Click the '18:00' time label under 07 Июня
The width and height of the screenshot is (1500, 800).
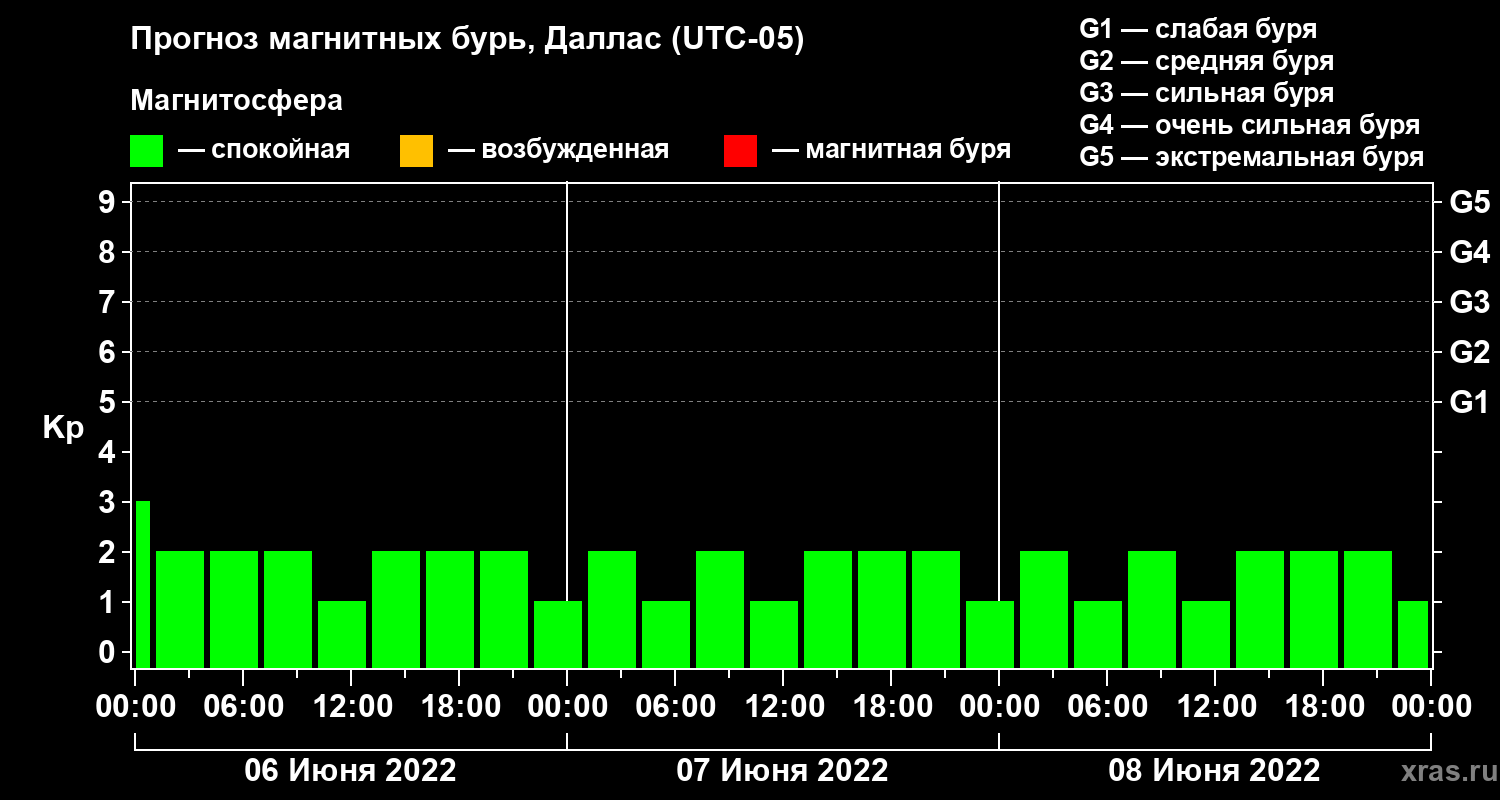tap(891, 707)
